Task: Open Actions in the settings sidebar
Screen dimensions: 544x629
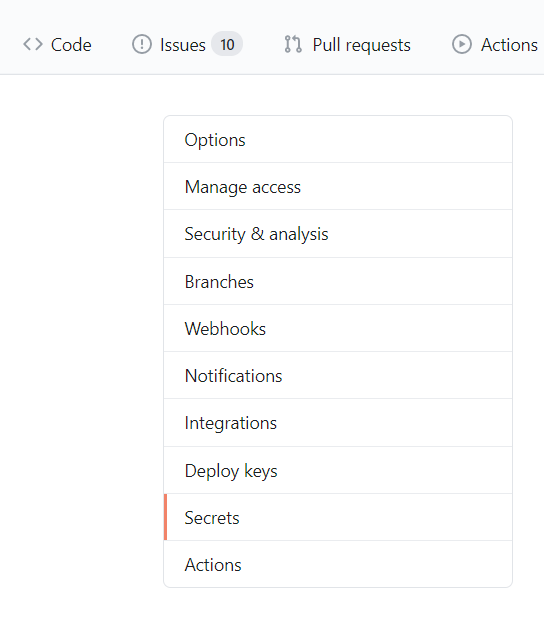Action: point(338,564)
